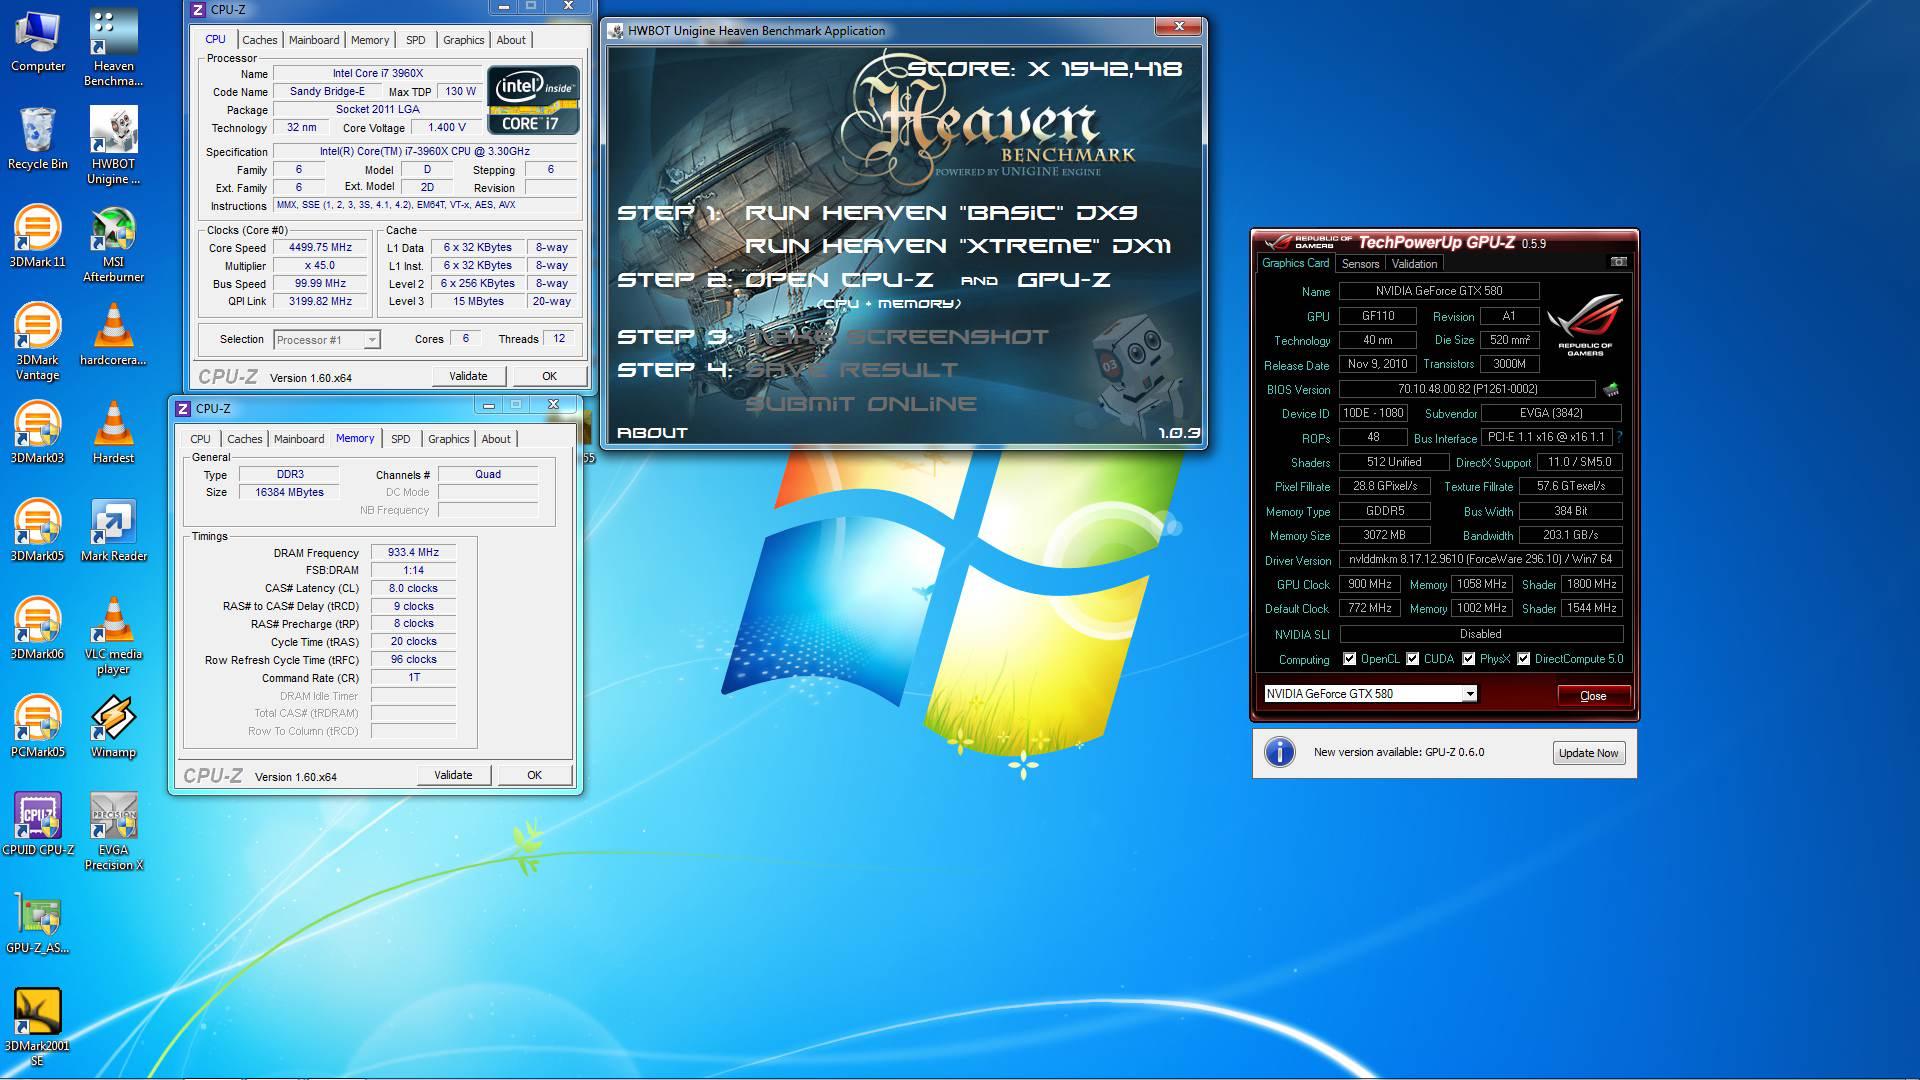Screen dimensions: 1920x1080
Task: Open the Computer desktop icon
Action: [x=38, y=42]
